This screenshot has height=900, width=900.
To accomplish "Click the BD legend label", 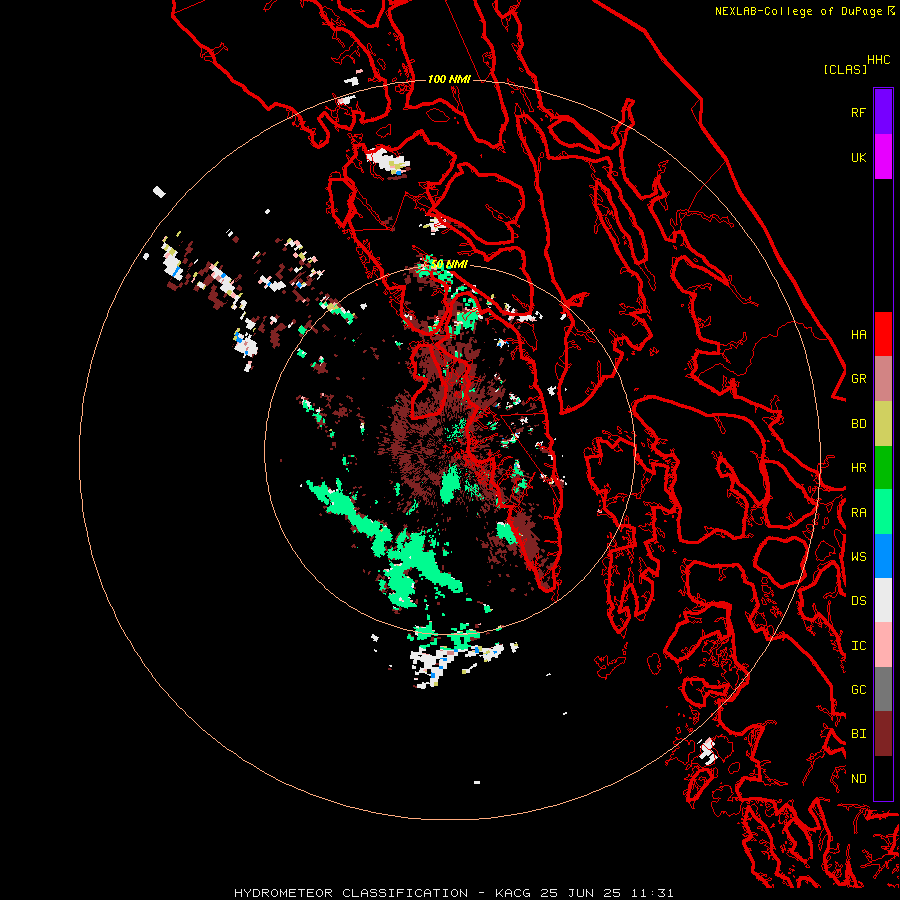I will point(858,424).
